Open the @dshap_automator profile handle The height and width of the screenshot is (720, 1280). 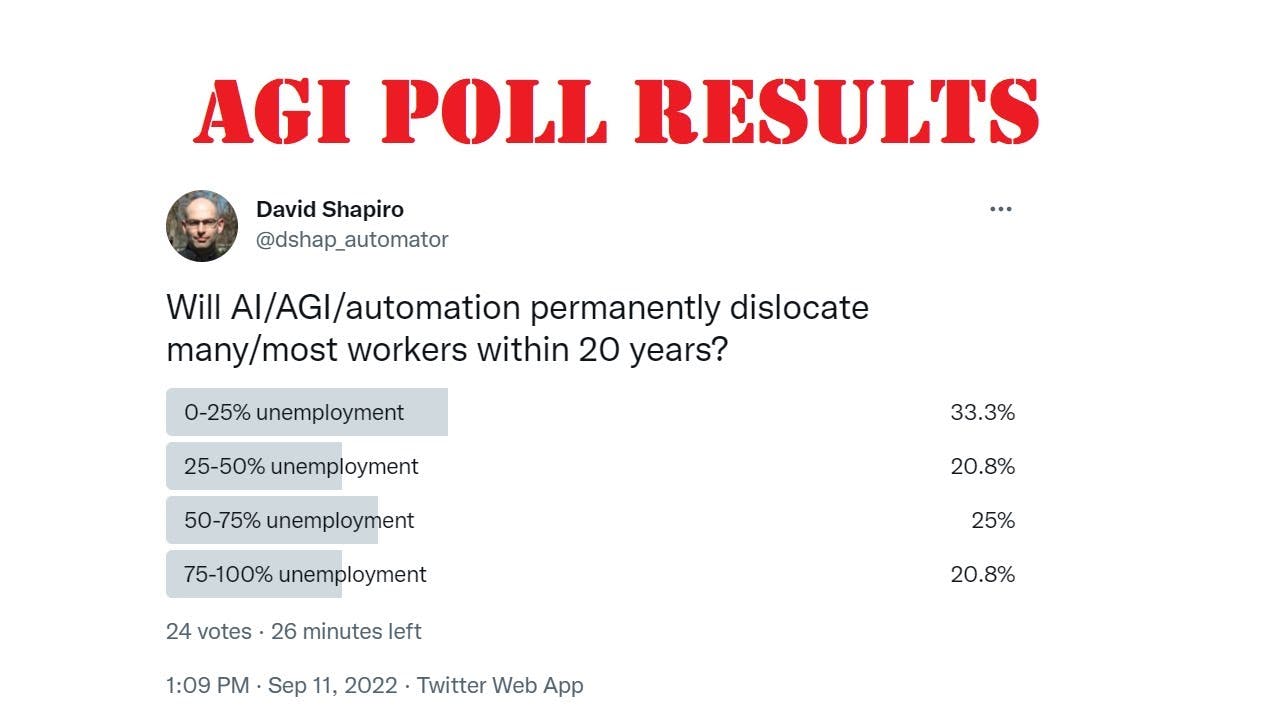(352, 239)
